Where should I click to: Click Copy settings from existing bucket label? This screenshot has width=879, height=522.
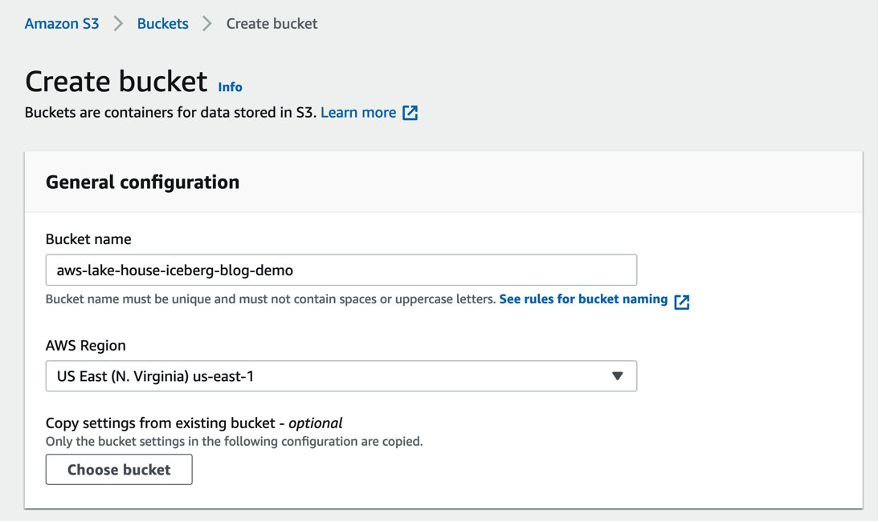(x=194, y=423)
